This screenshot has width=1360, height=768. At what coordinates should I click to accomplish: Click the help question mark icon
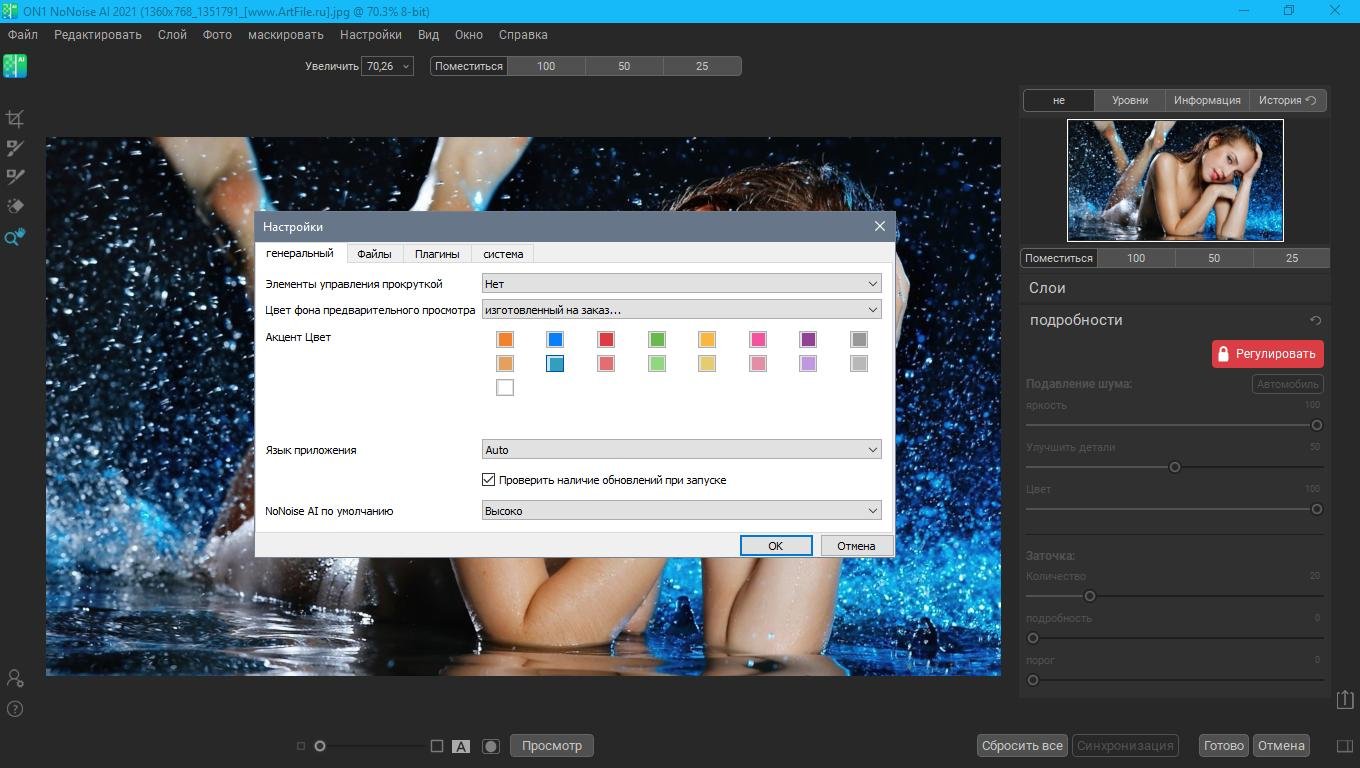15,709
